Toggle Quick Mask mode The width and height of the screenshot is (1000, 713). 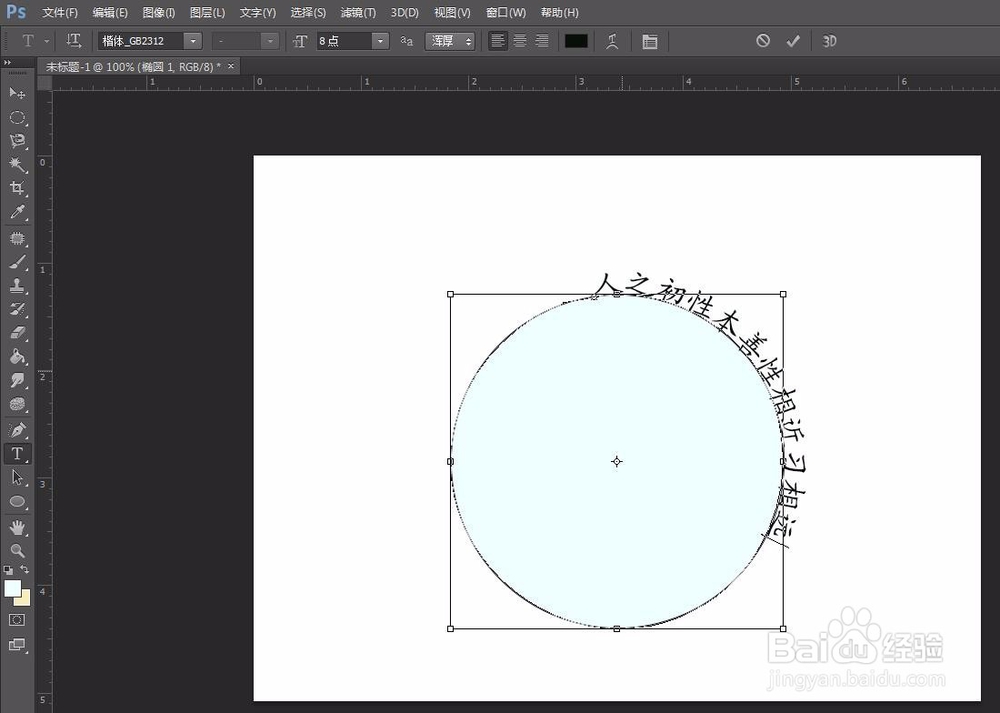click(17, 620)
